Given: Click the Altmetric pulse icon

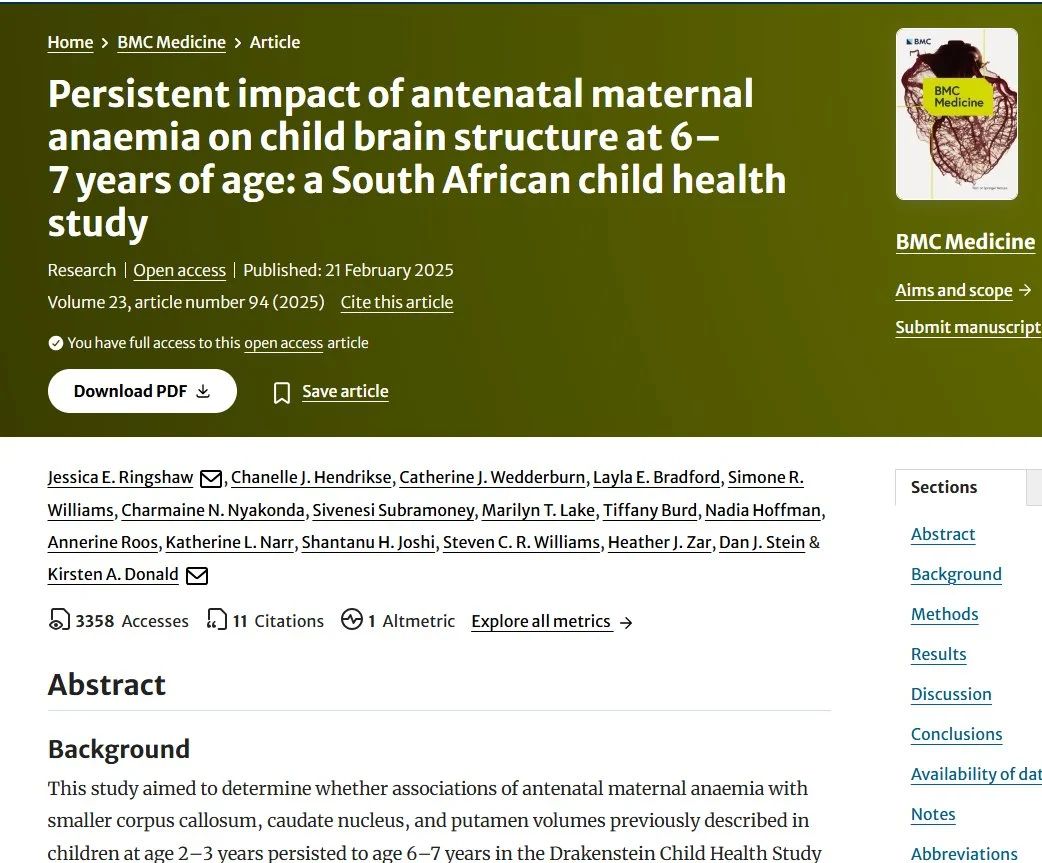Looking at the screenshot, I should [352, 619].
